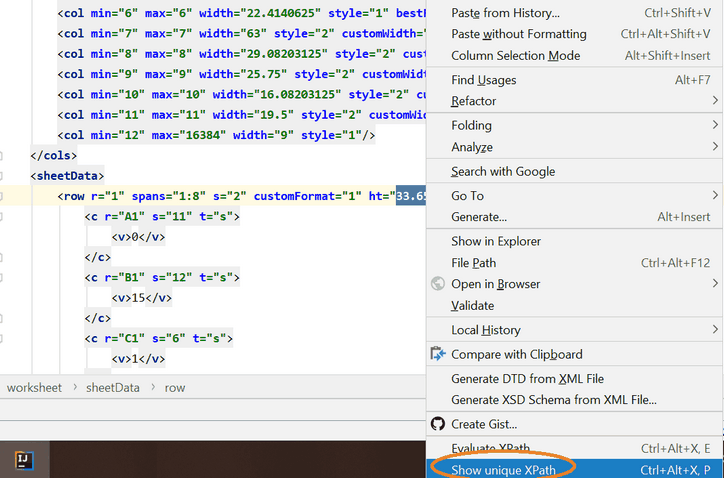Click the clipboard compare icon
The image size is (724, 478).
point(437,354)
